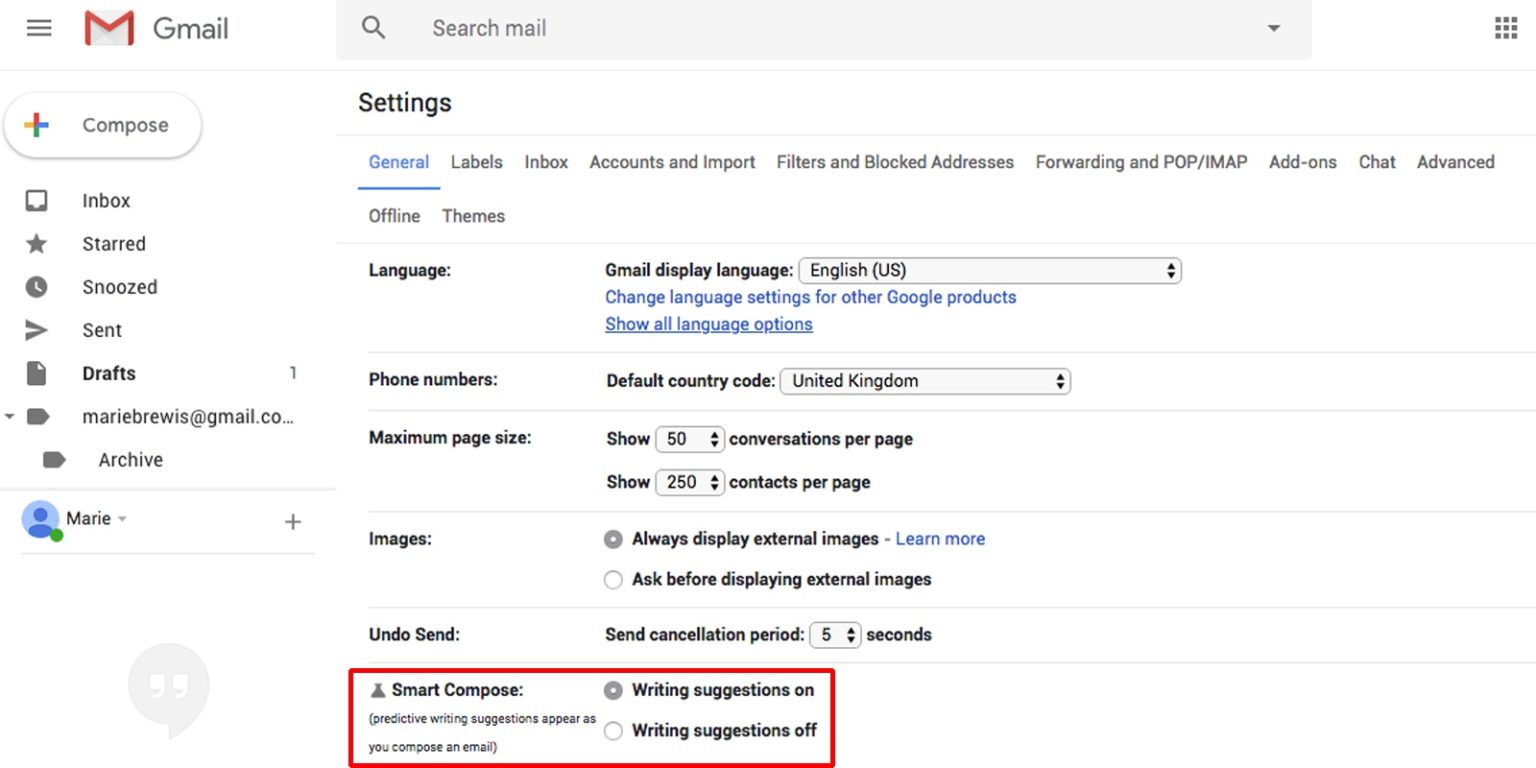Viewport: 1536px width, 768px height.
Task: Open the main navigation hamburger menu
Action: click(39, 27)
